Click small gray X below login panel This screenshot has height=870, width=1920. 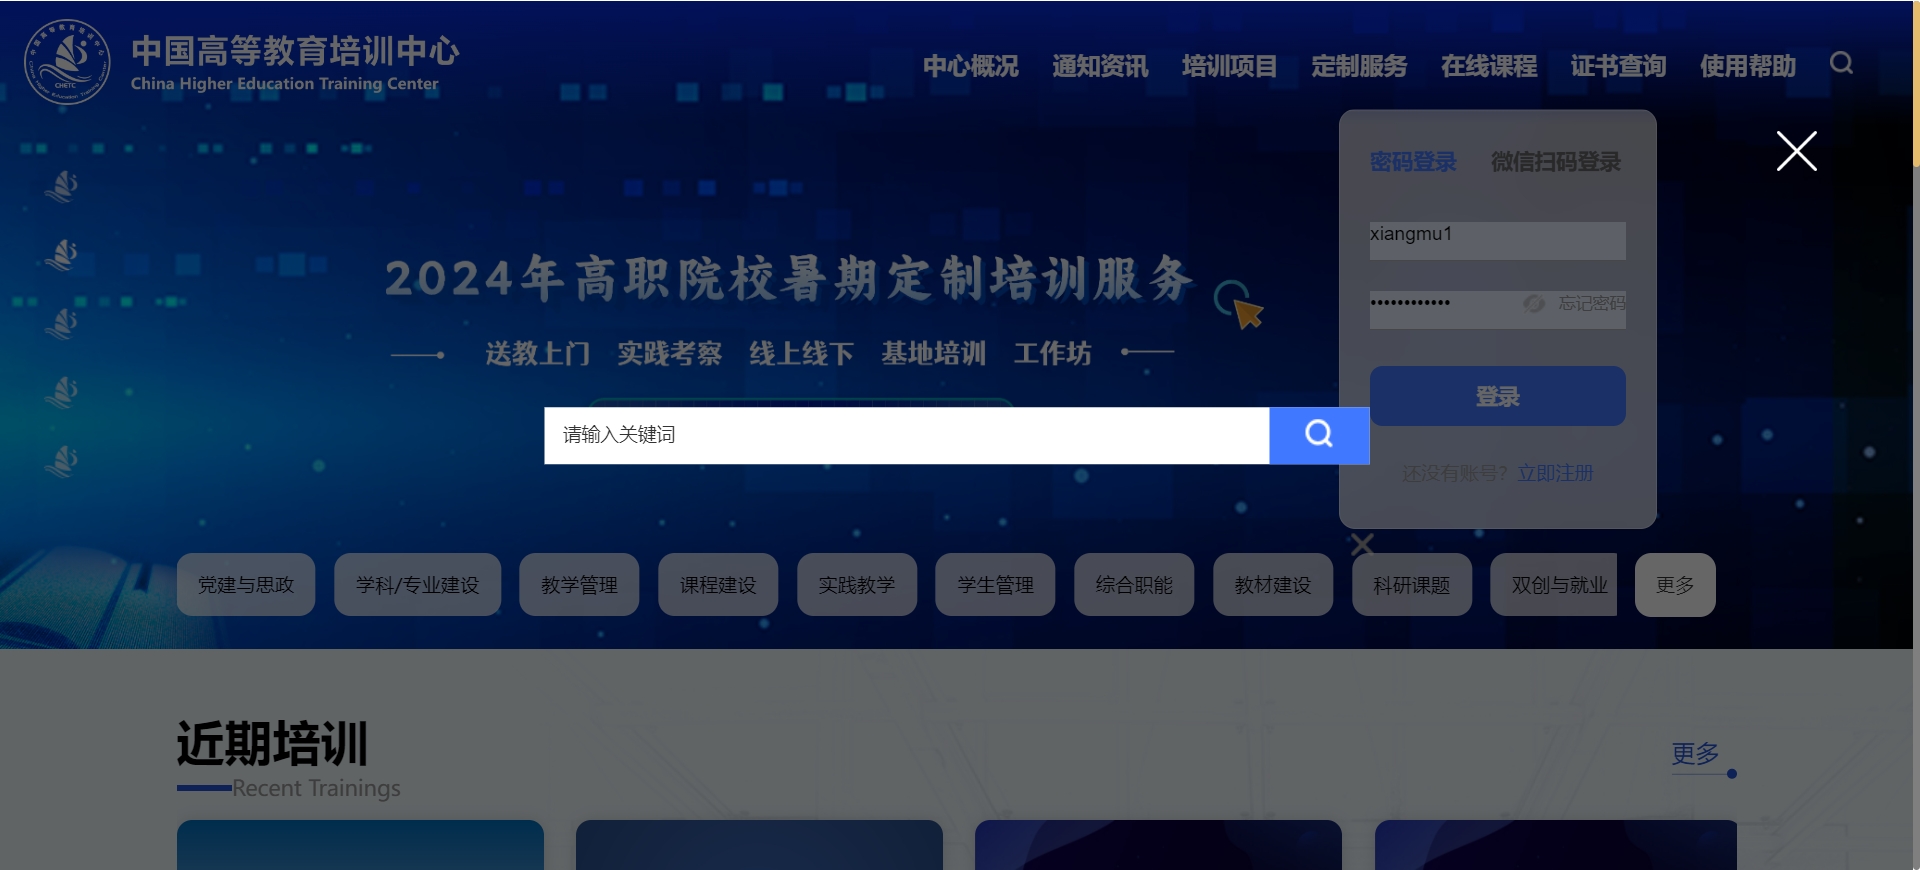(1362, 544)
